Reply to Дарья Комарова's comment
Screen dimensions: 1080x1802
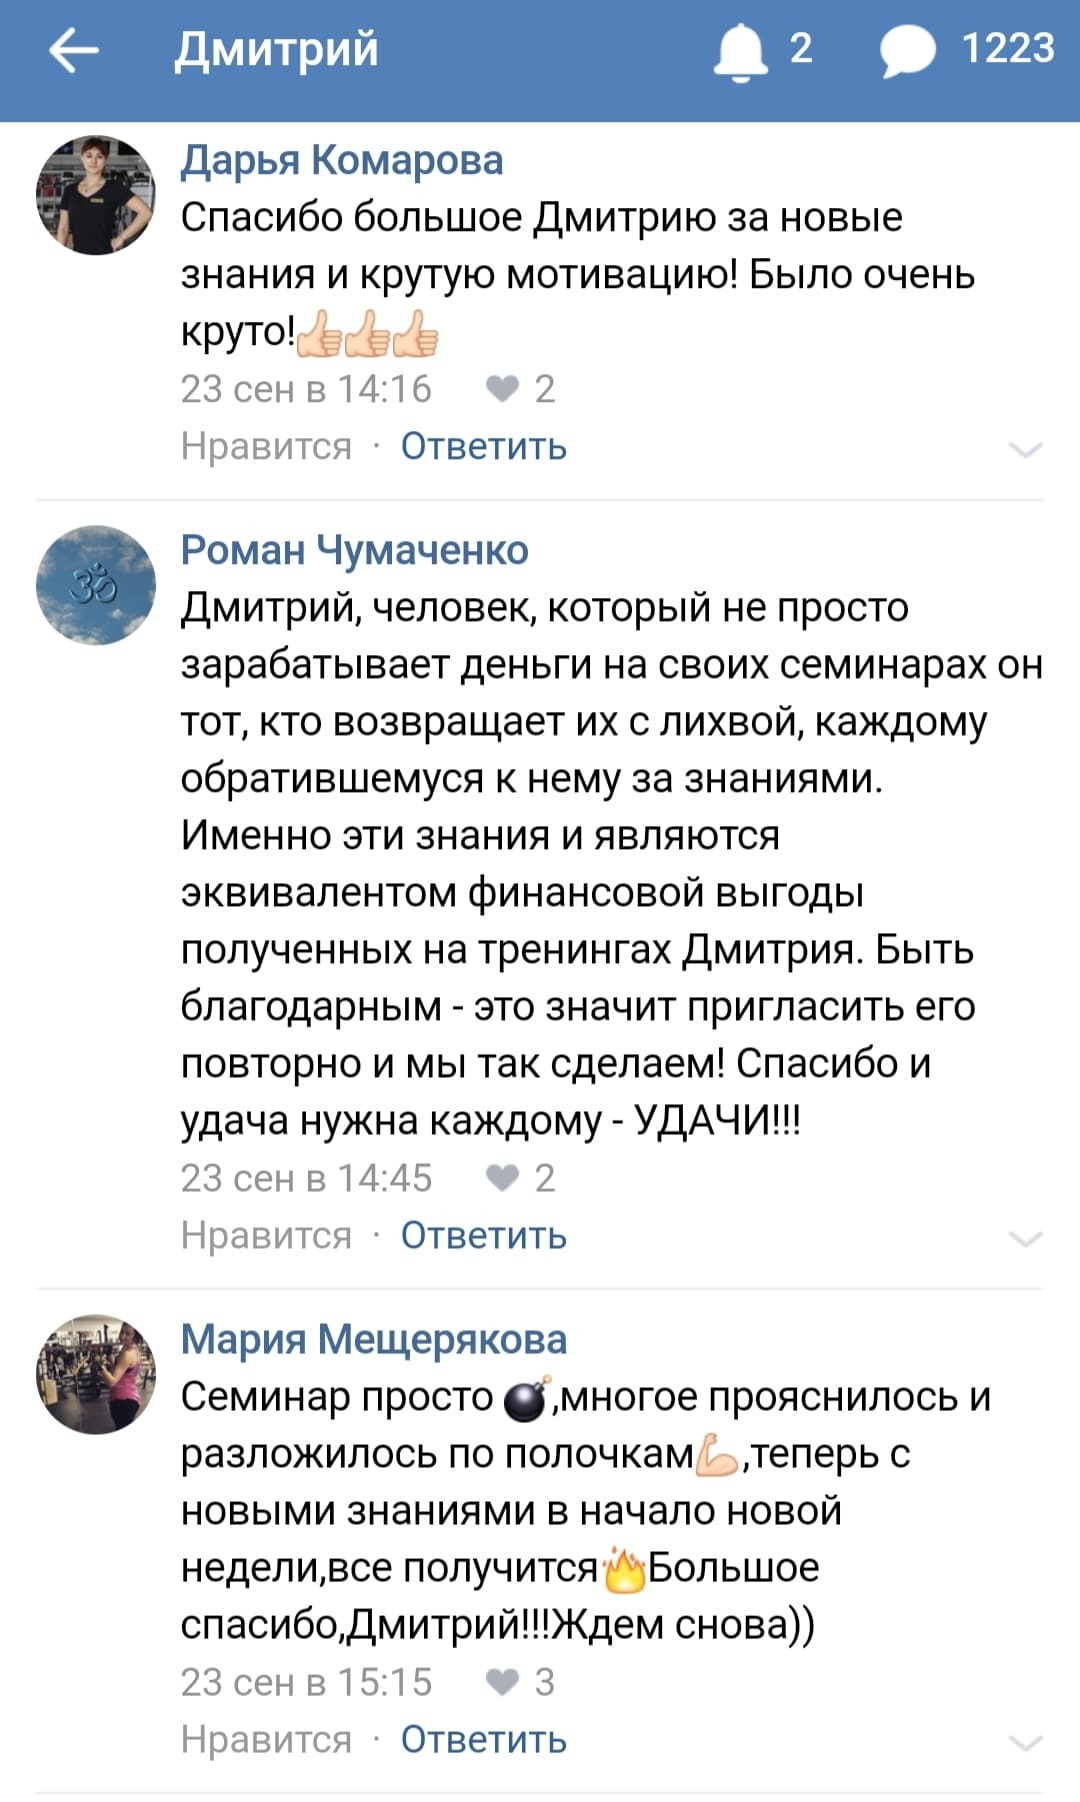(484, 446)
